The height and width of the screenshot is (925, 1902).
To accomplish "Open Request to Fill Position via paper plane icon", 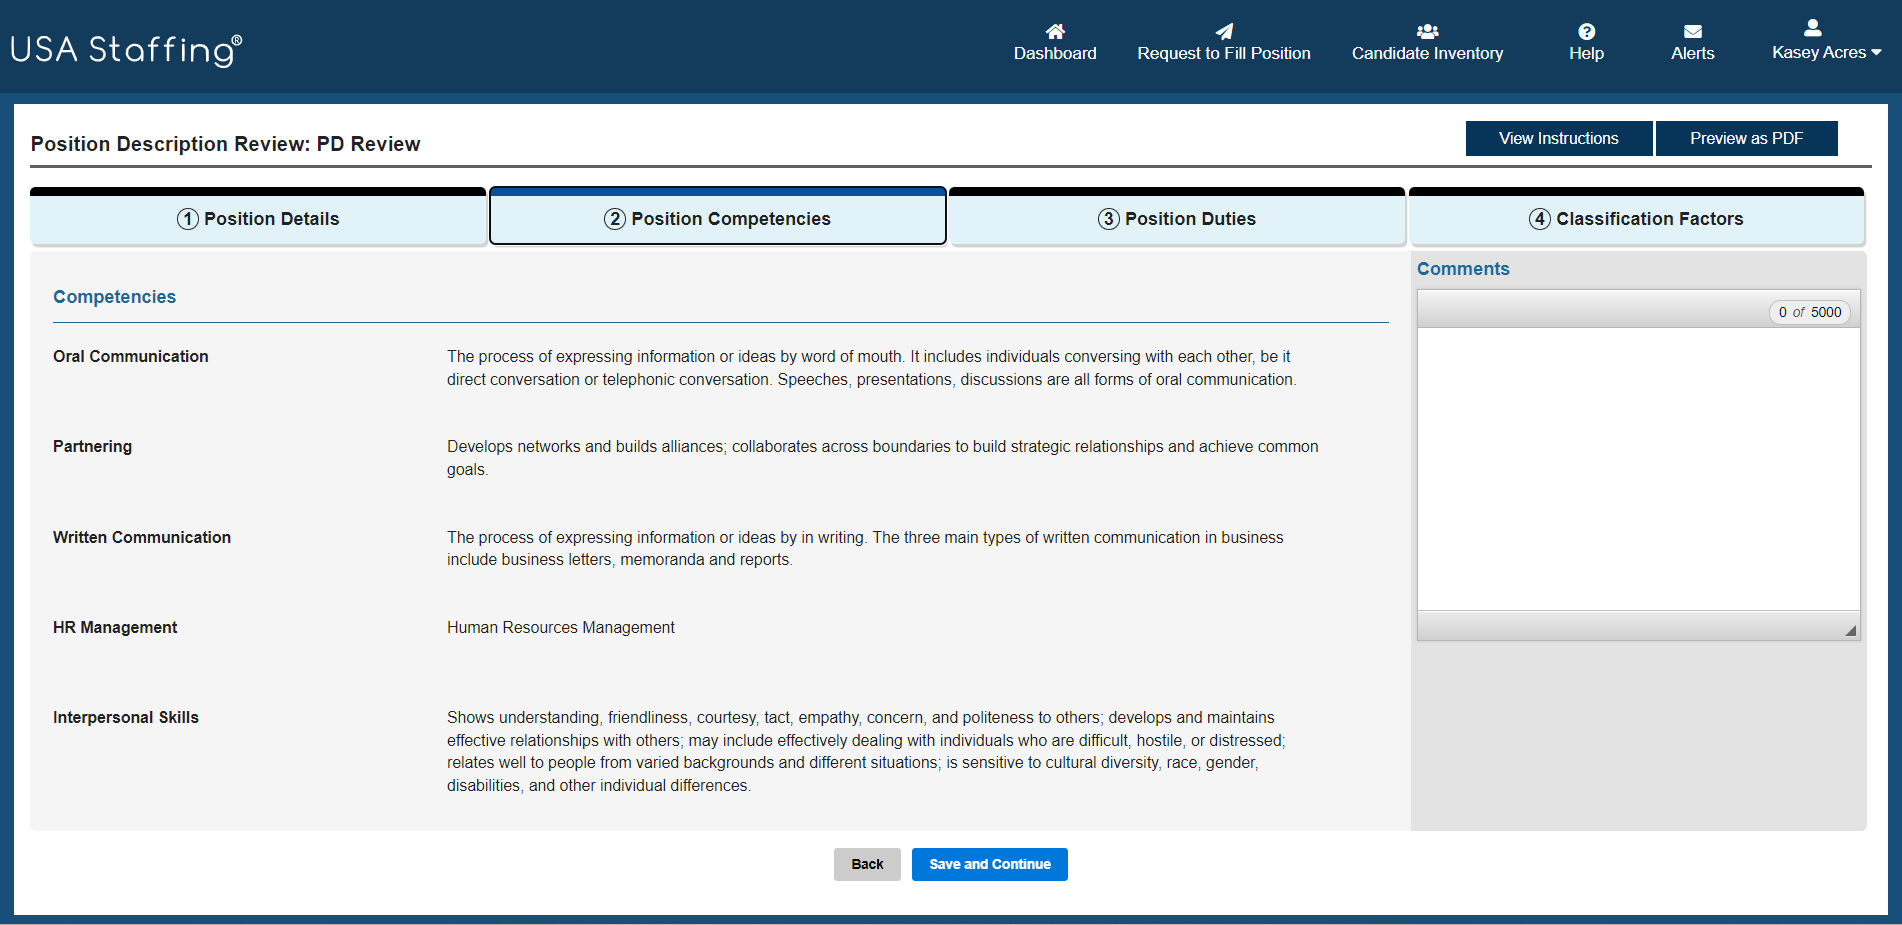I will (x=1224, y=29).
